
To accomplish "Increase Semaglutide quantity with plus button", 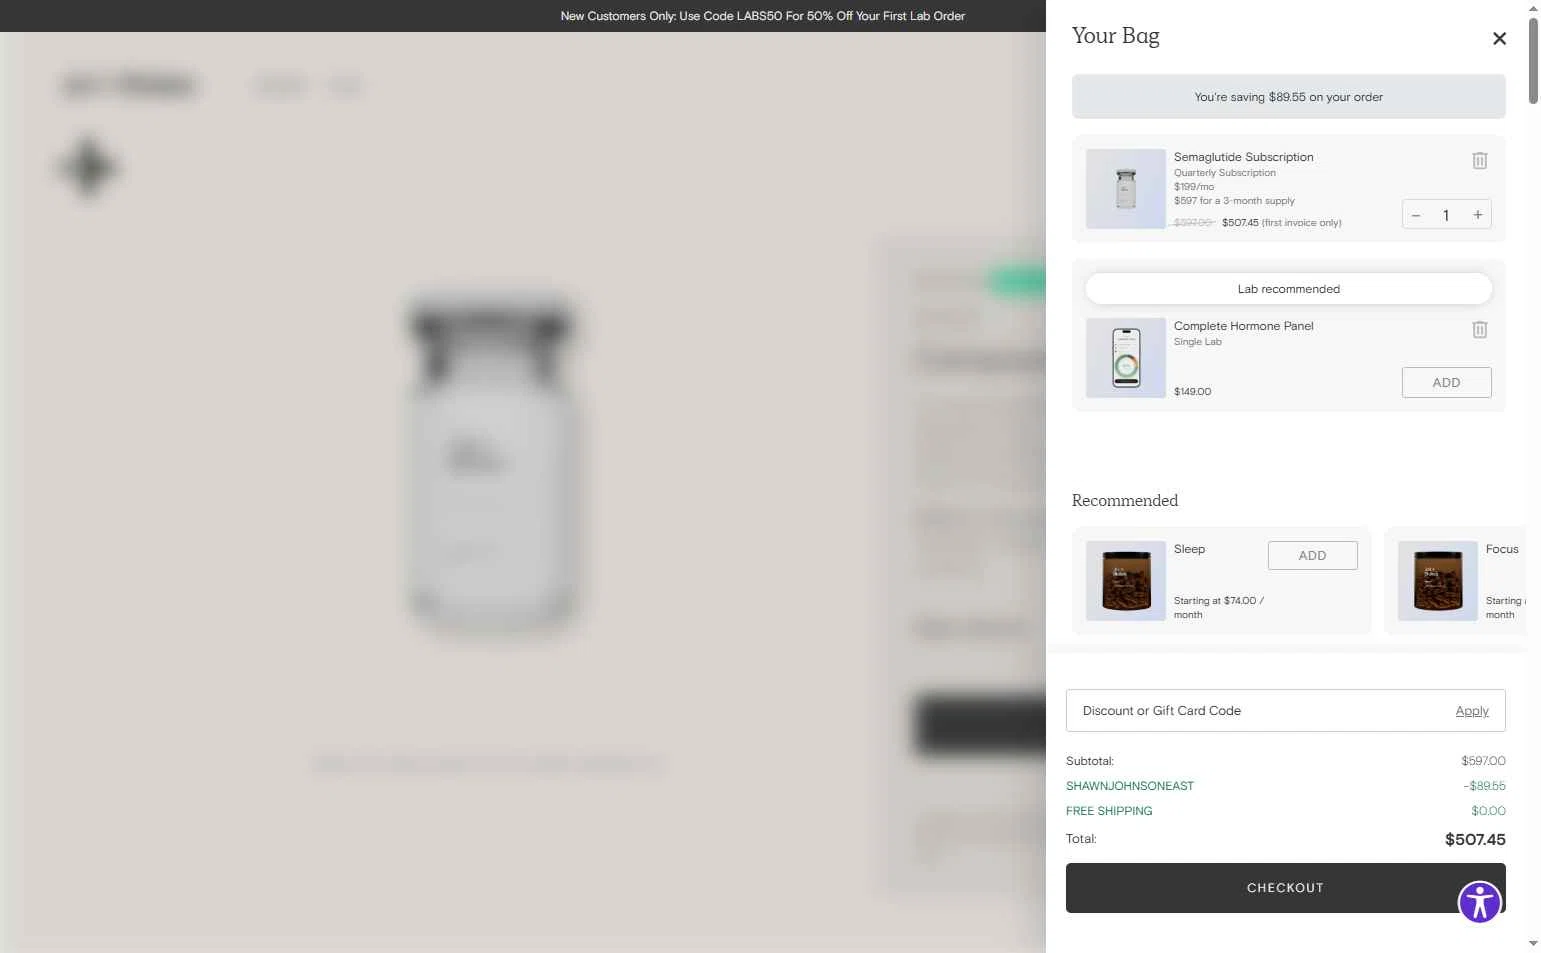I will pyautogui.click(x=1477, y=215).
